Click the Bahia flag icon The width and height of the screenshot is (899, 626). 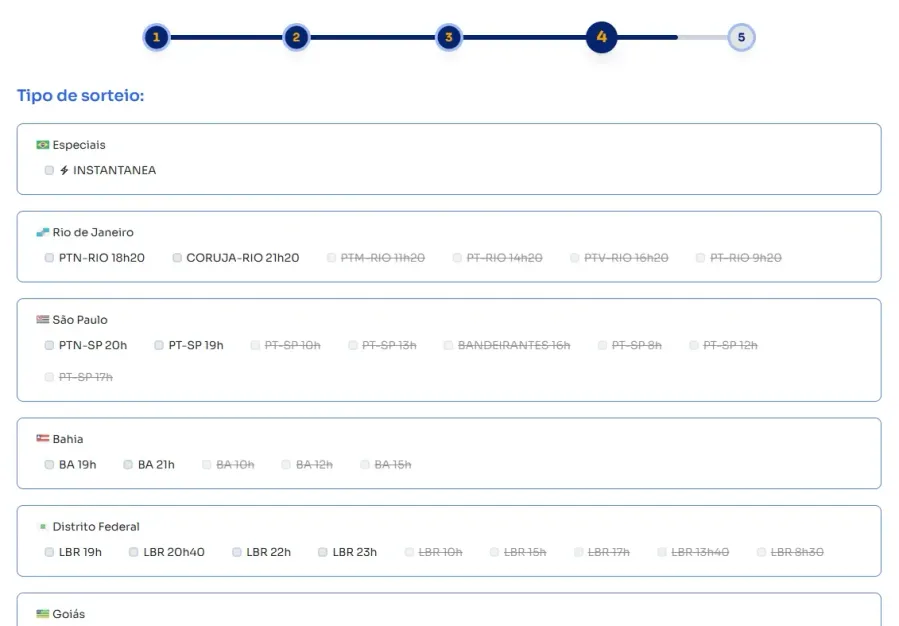(x=43, y=439)
